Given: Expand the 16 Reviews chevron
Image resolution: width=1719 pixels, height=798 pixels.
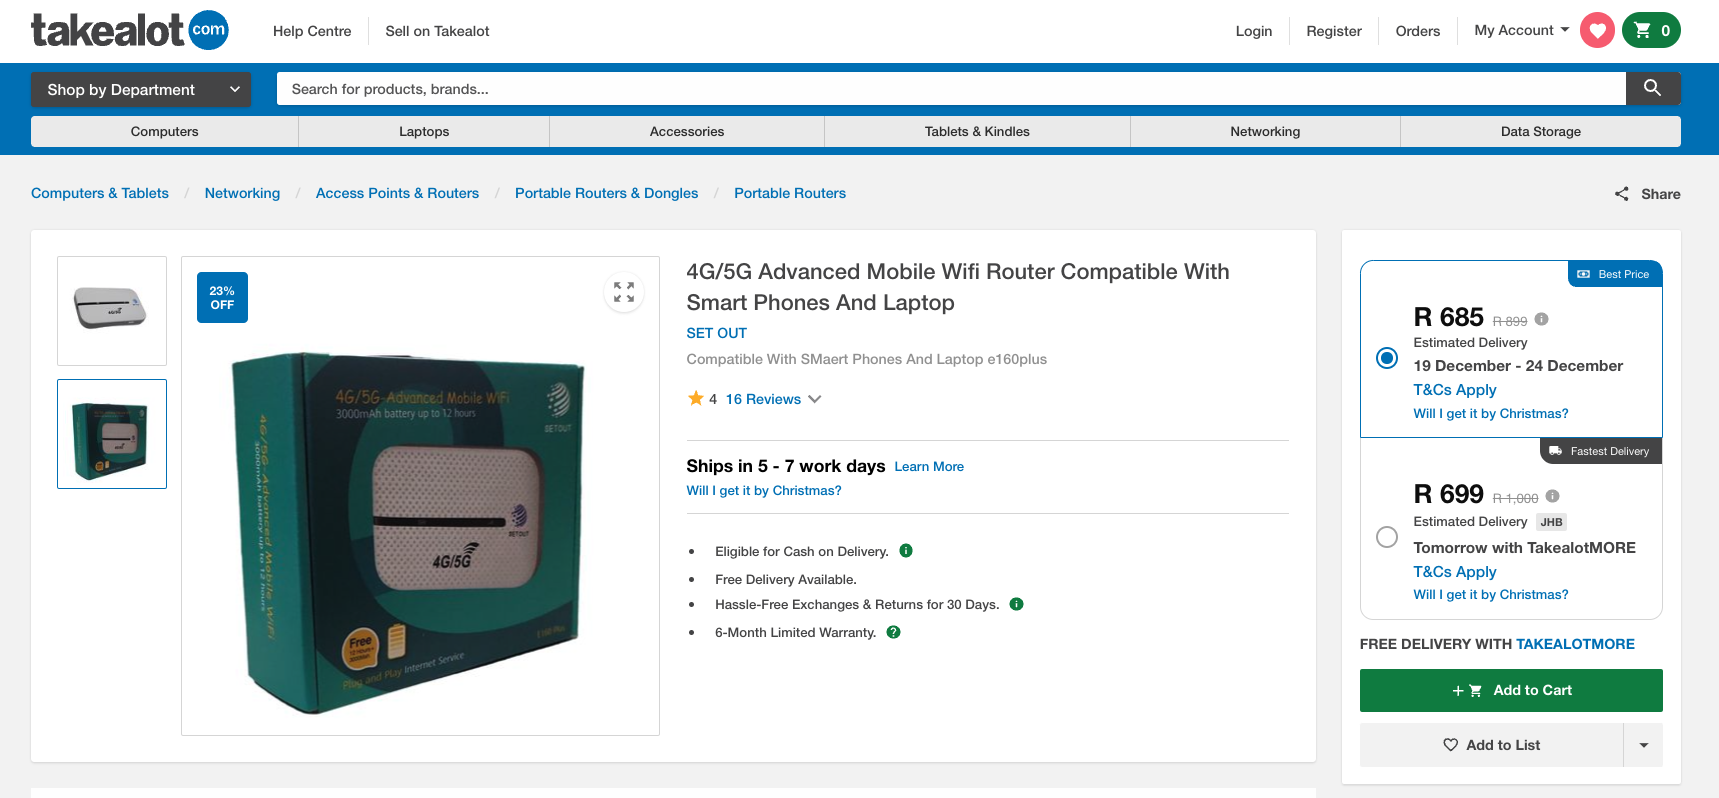Looking at the screenshot, I should point(815,399).
